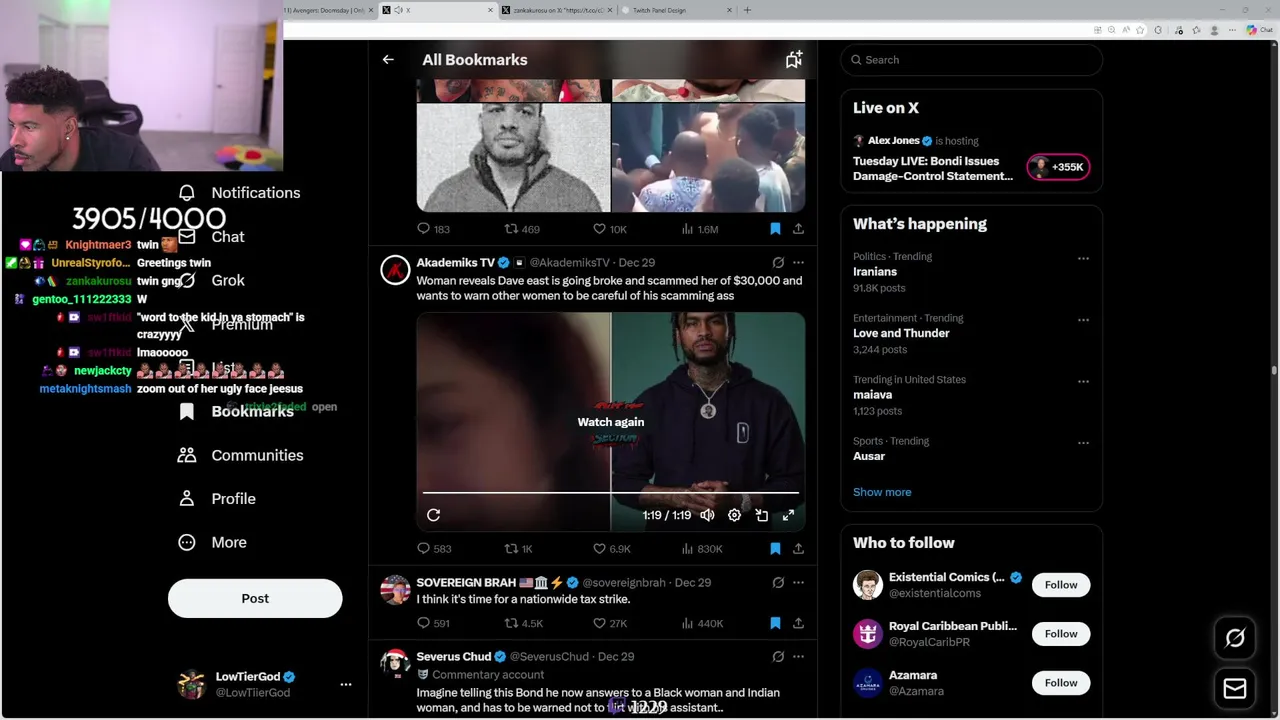View analytics for the Akademiks TV post

point(701,549)
